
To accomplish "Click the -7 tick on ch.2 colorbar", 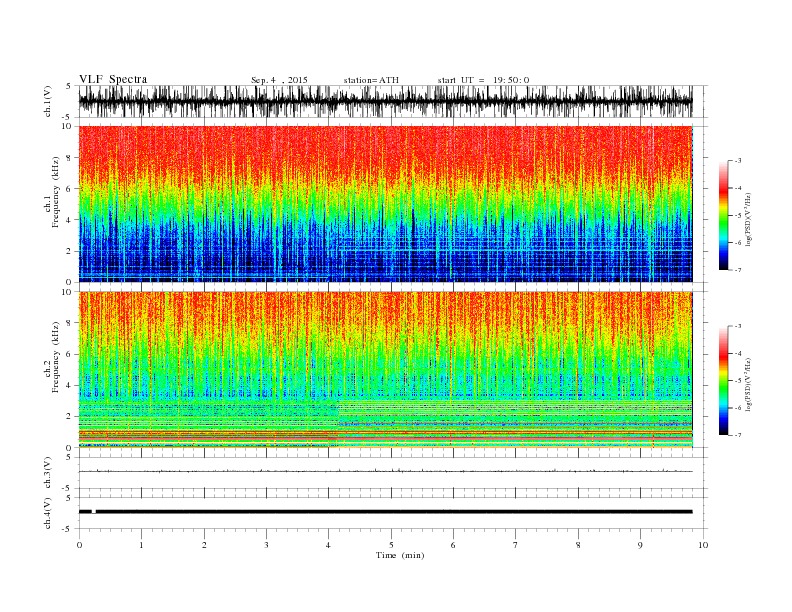I will coord(738,435).
